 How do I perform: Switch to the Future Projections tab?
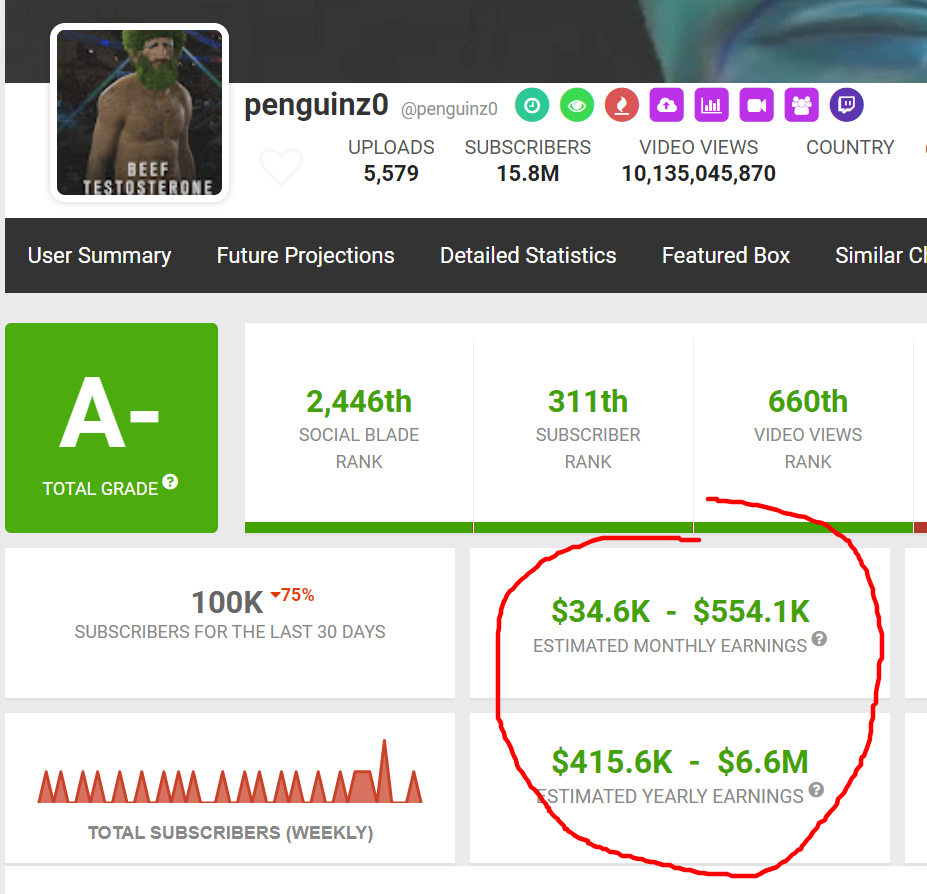(x=305, y=256)
